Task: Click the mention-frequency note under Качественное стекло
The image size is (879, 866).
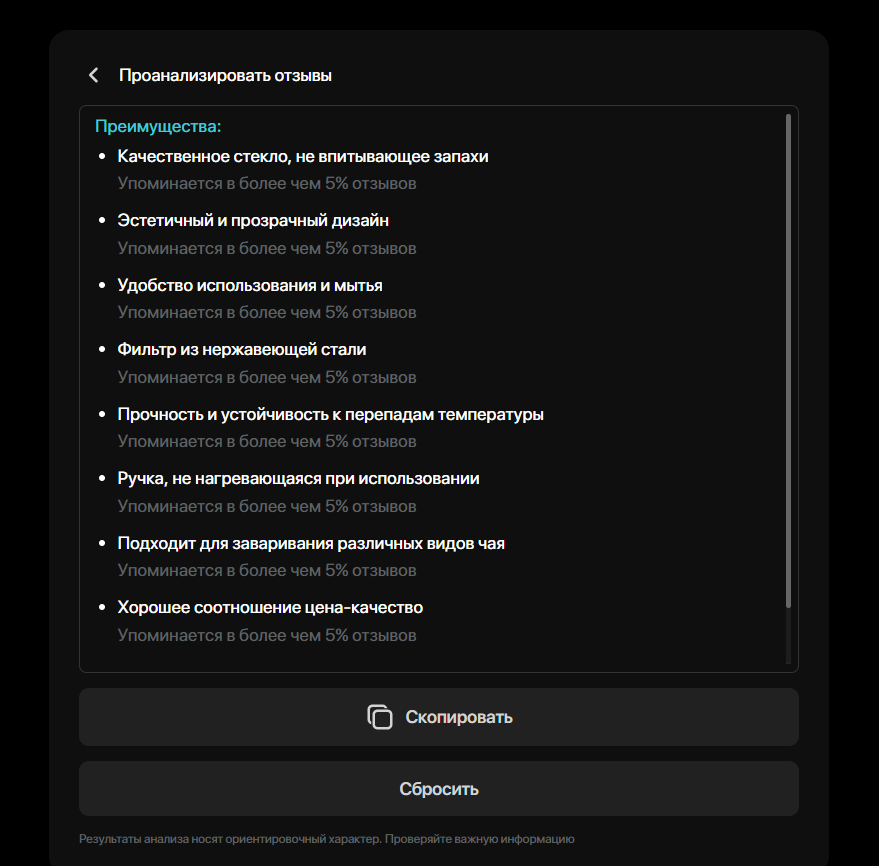Action: click(x=267, y=184)
